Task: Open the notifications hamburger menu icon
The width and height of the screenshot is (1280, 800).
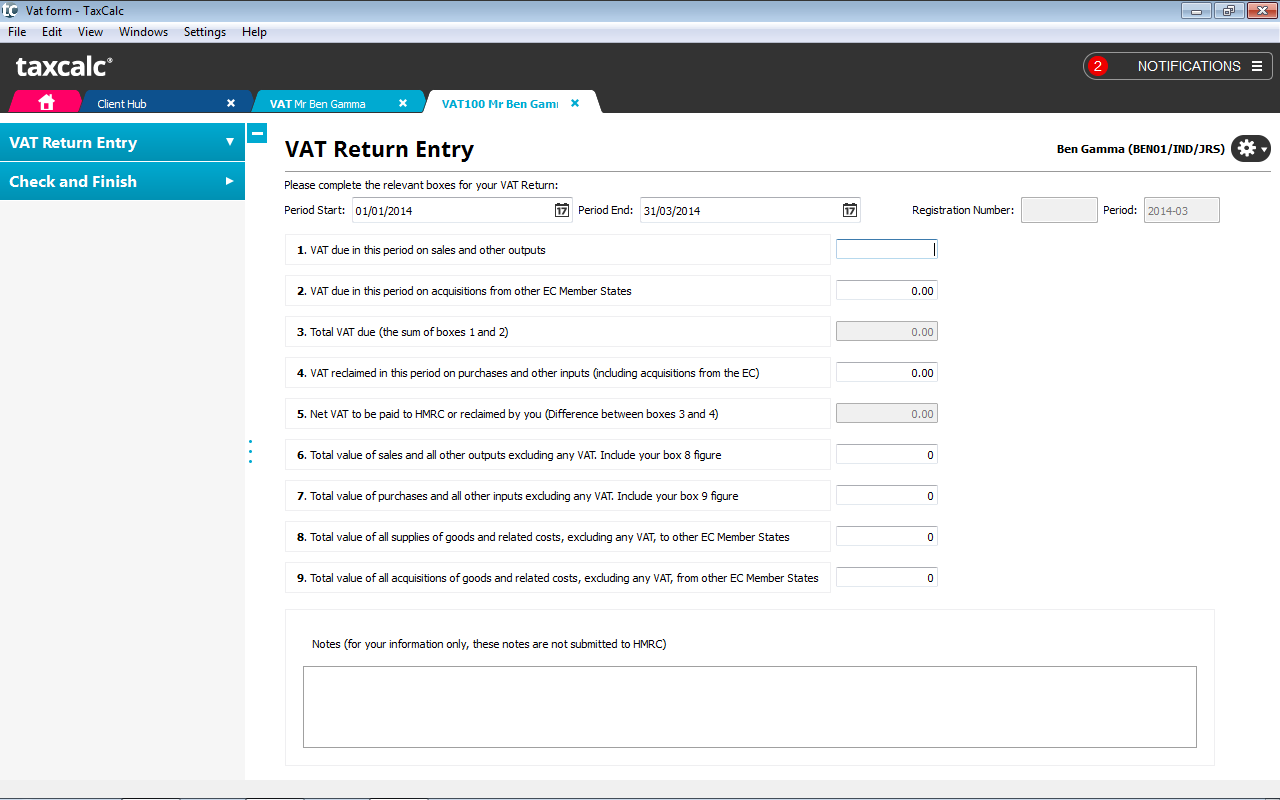Action: (1257, 66)
